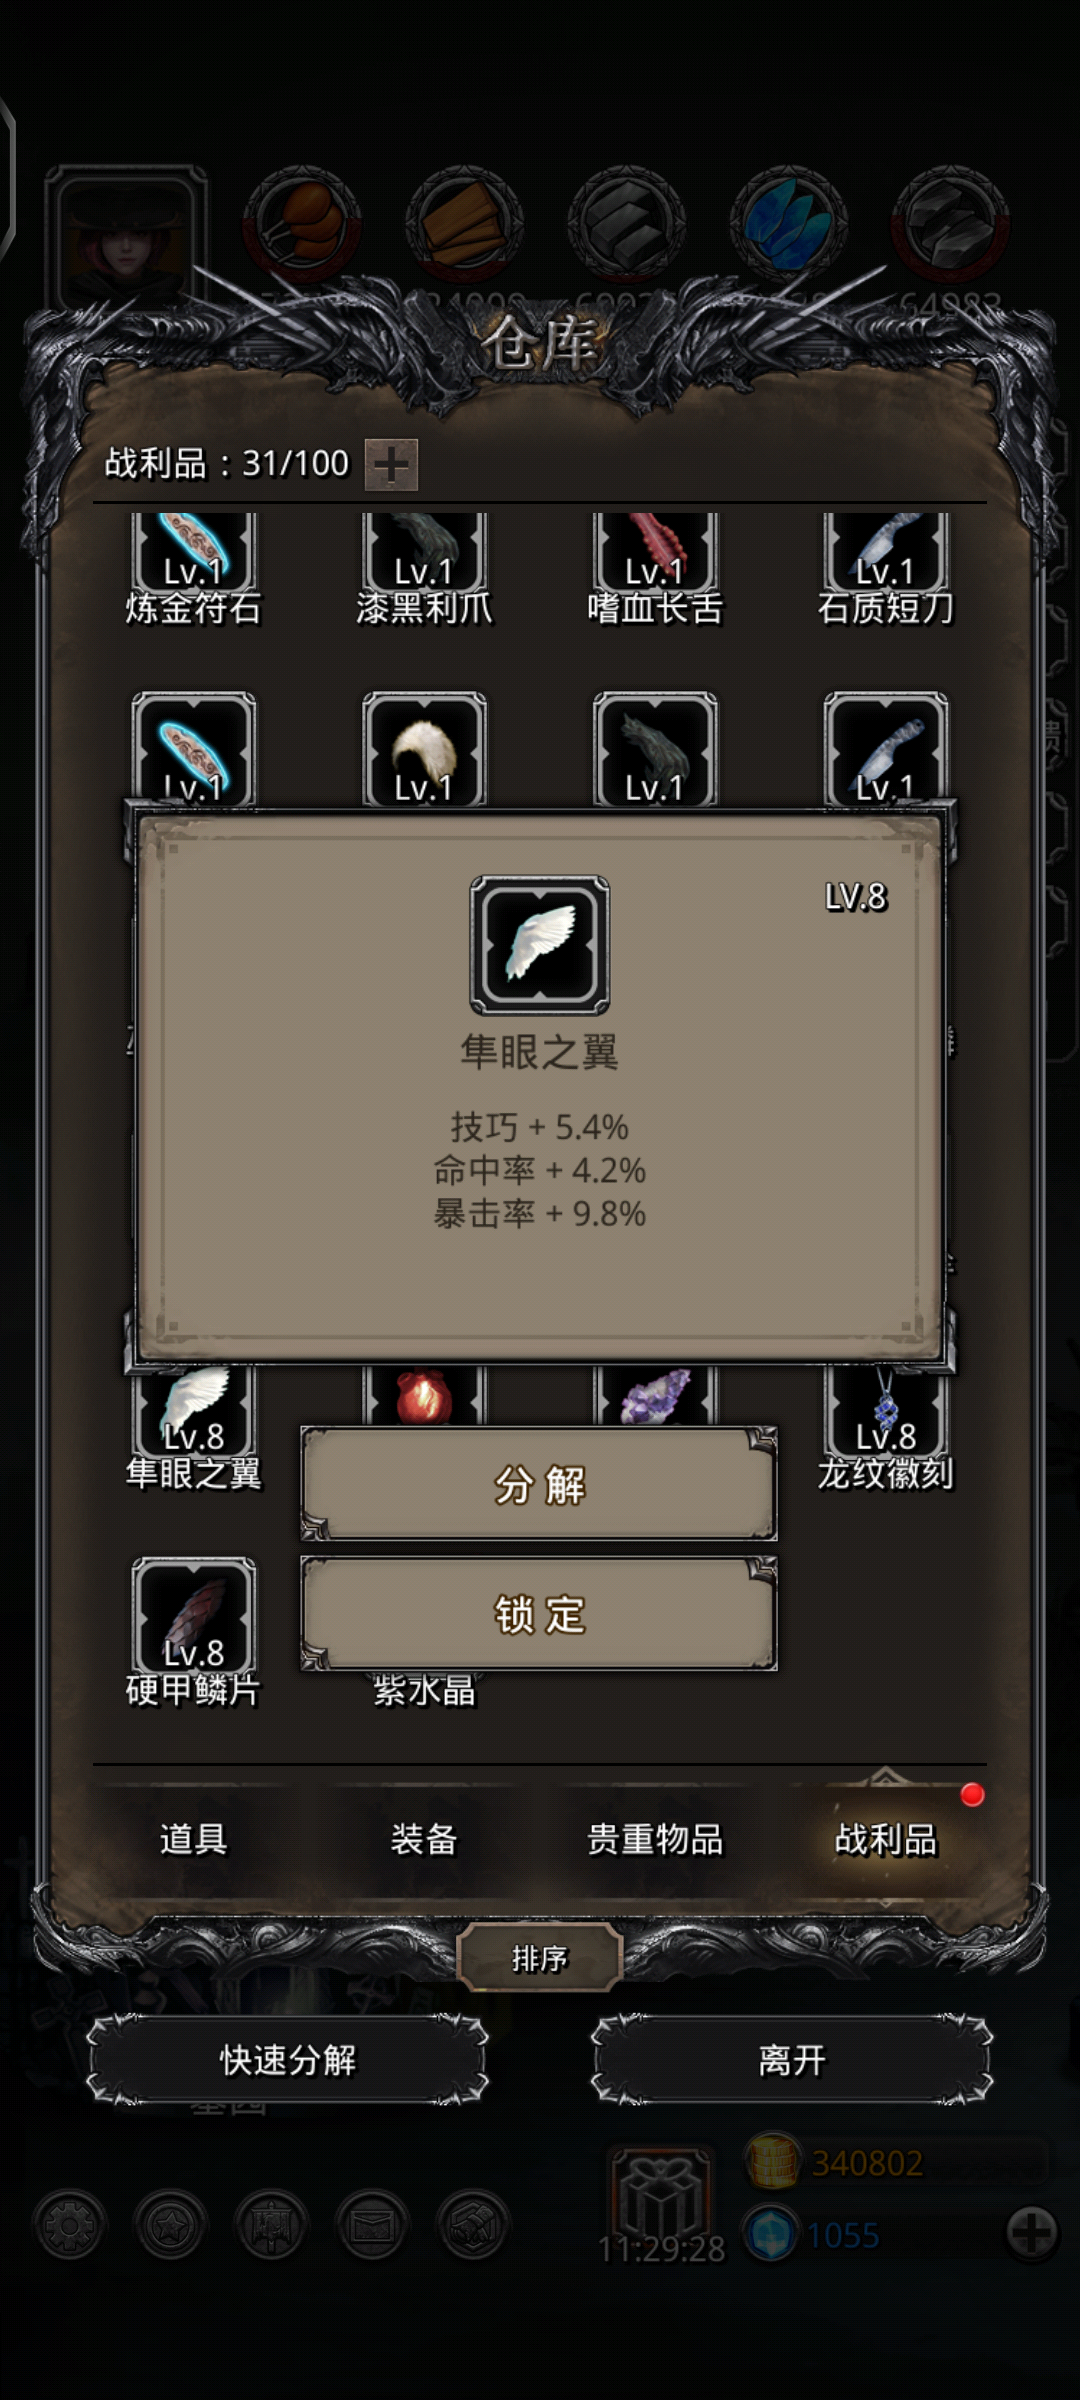Image resolution: width=1080 pixels, height=2400 pixels.
Task: Open the 排序 sort options
Action: [540, 1958]
